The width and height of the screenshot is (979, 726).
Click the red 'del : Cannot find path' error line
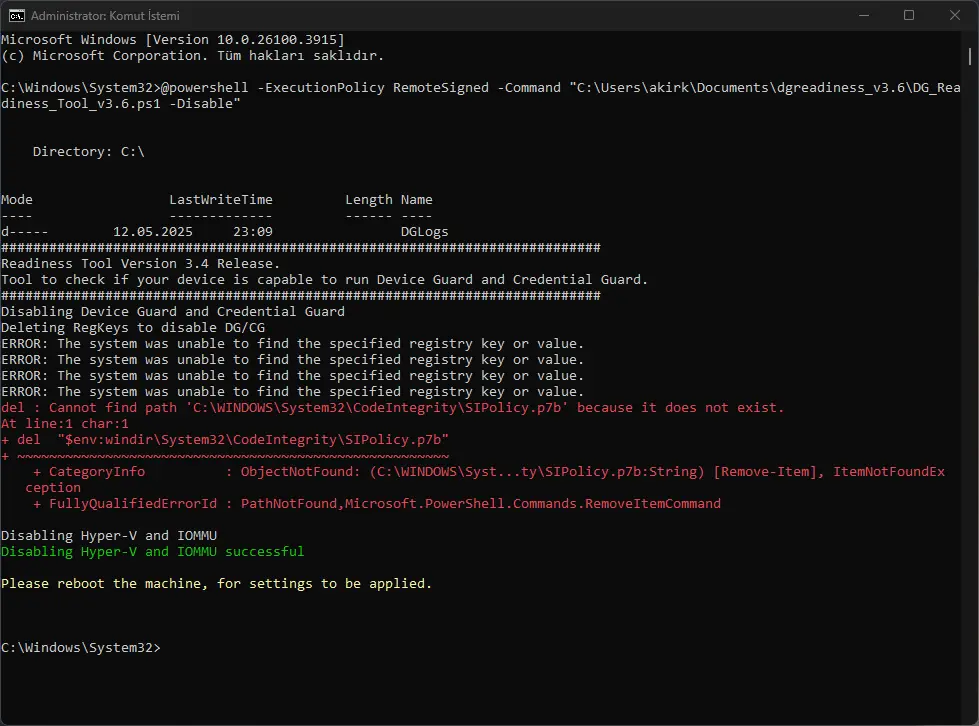pos(393,408)
